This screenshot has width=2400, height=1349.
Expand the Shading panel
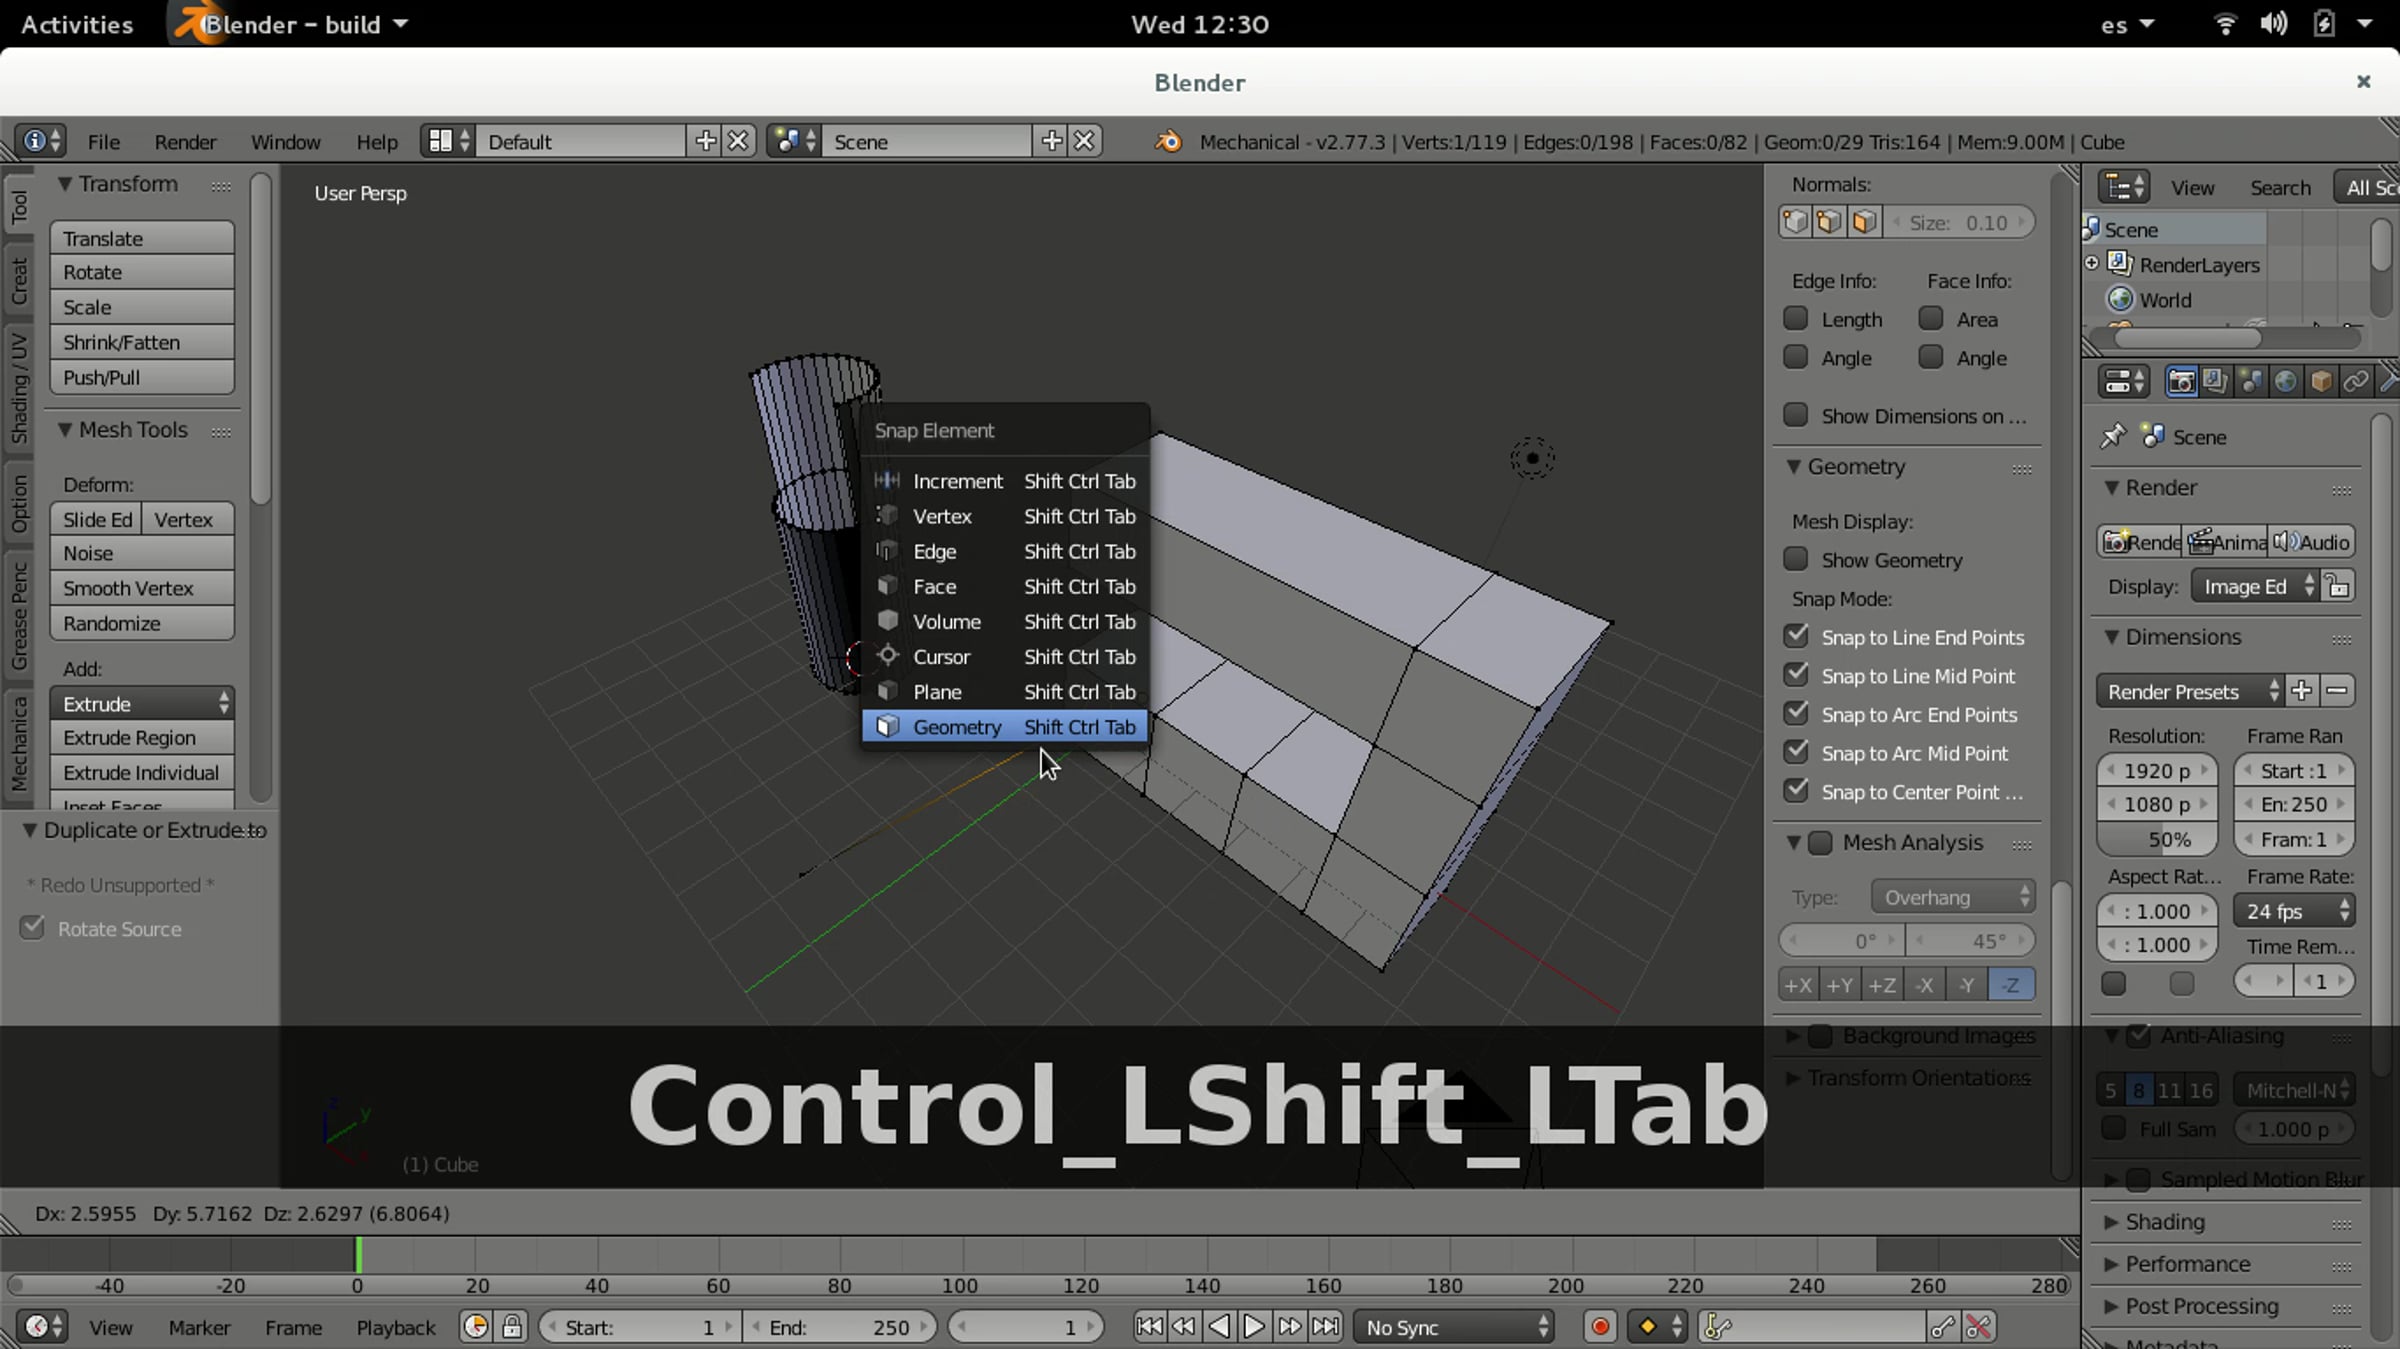[2111, 1222]
